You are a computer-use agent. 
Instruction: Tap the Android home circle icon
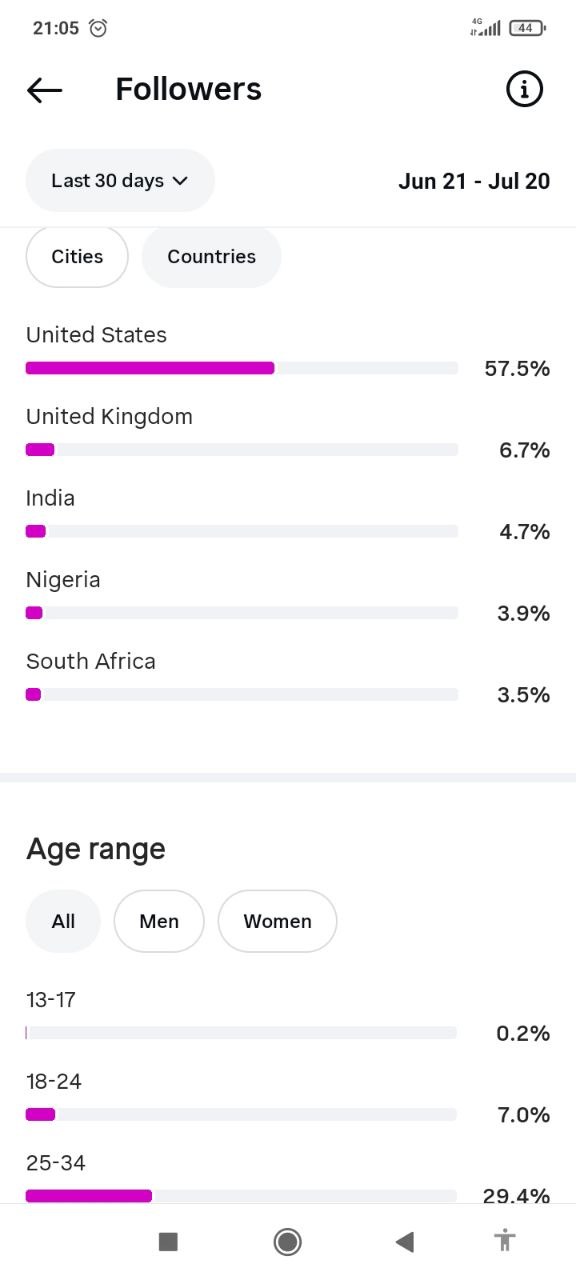(x=288, y=1242)
